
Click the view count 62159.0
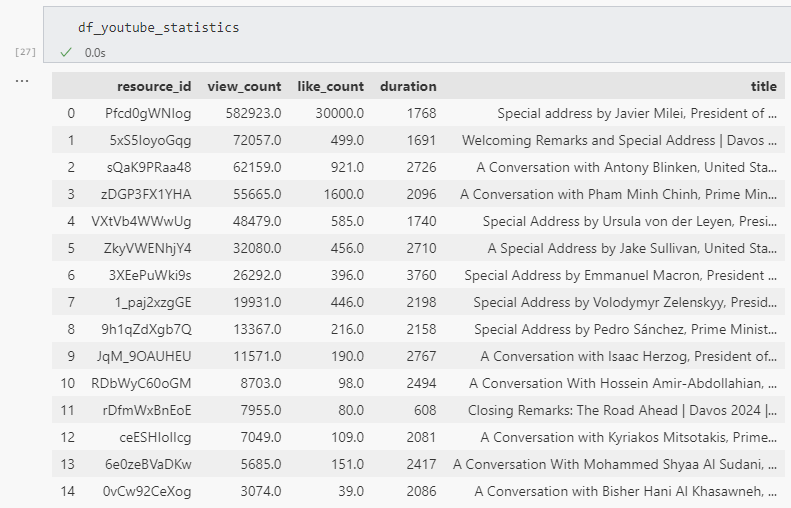[257, 167]
